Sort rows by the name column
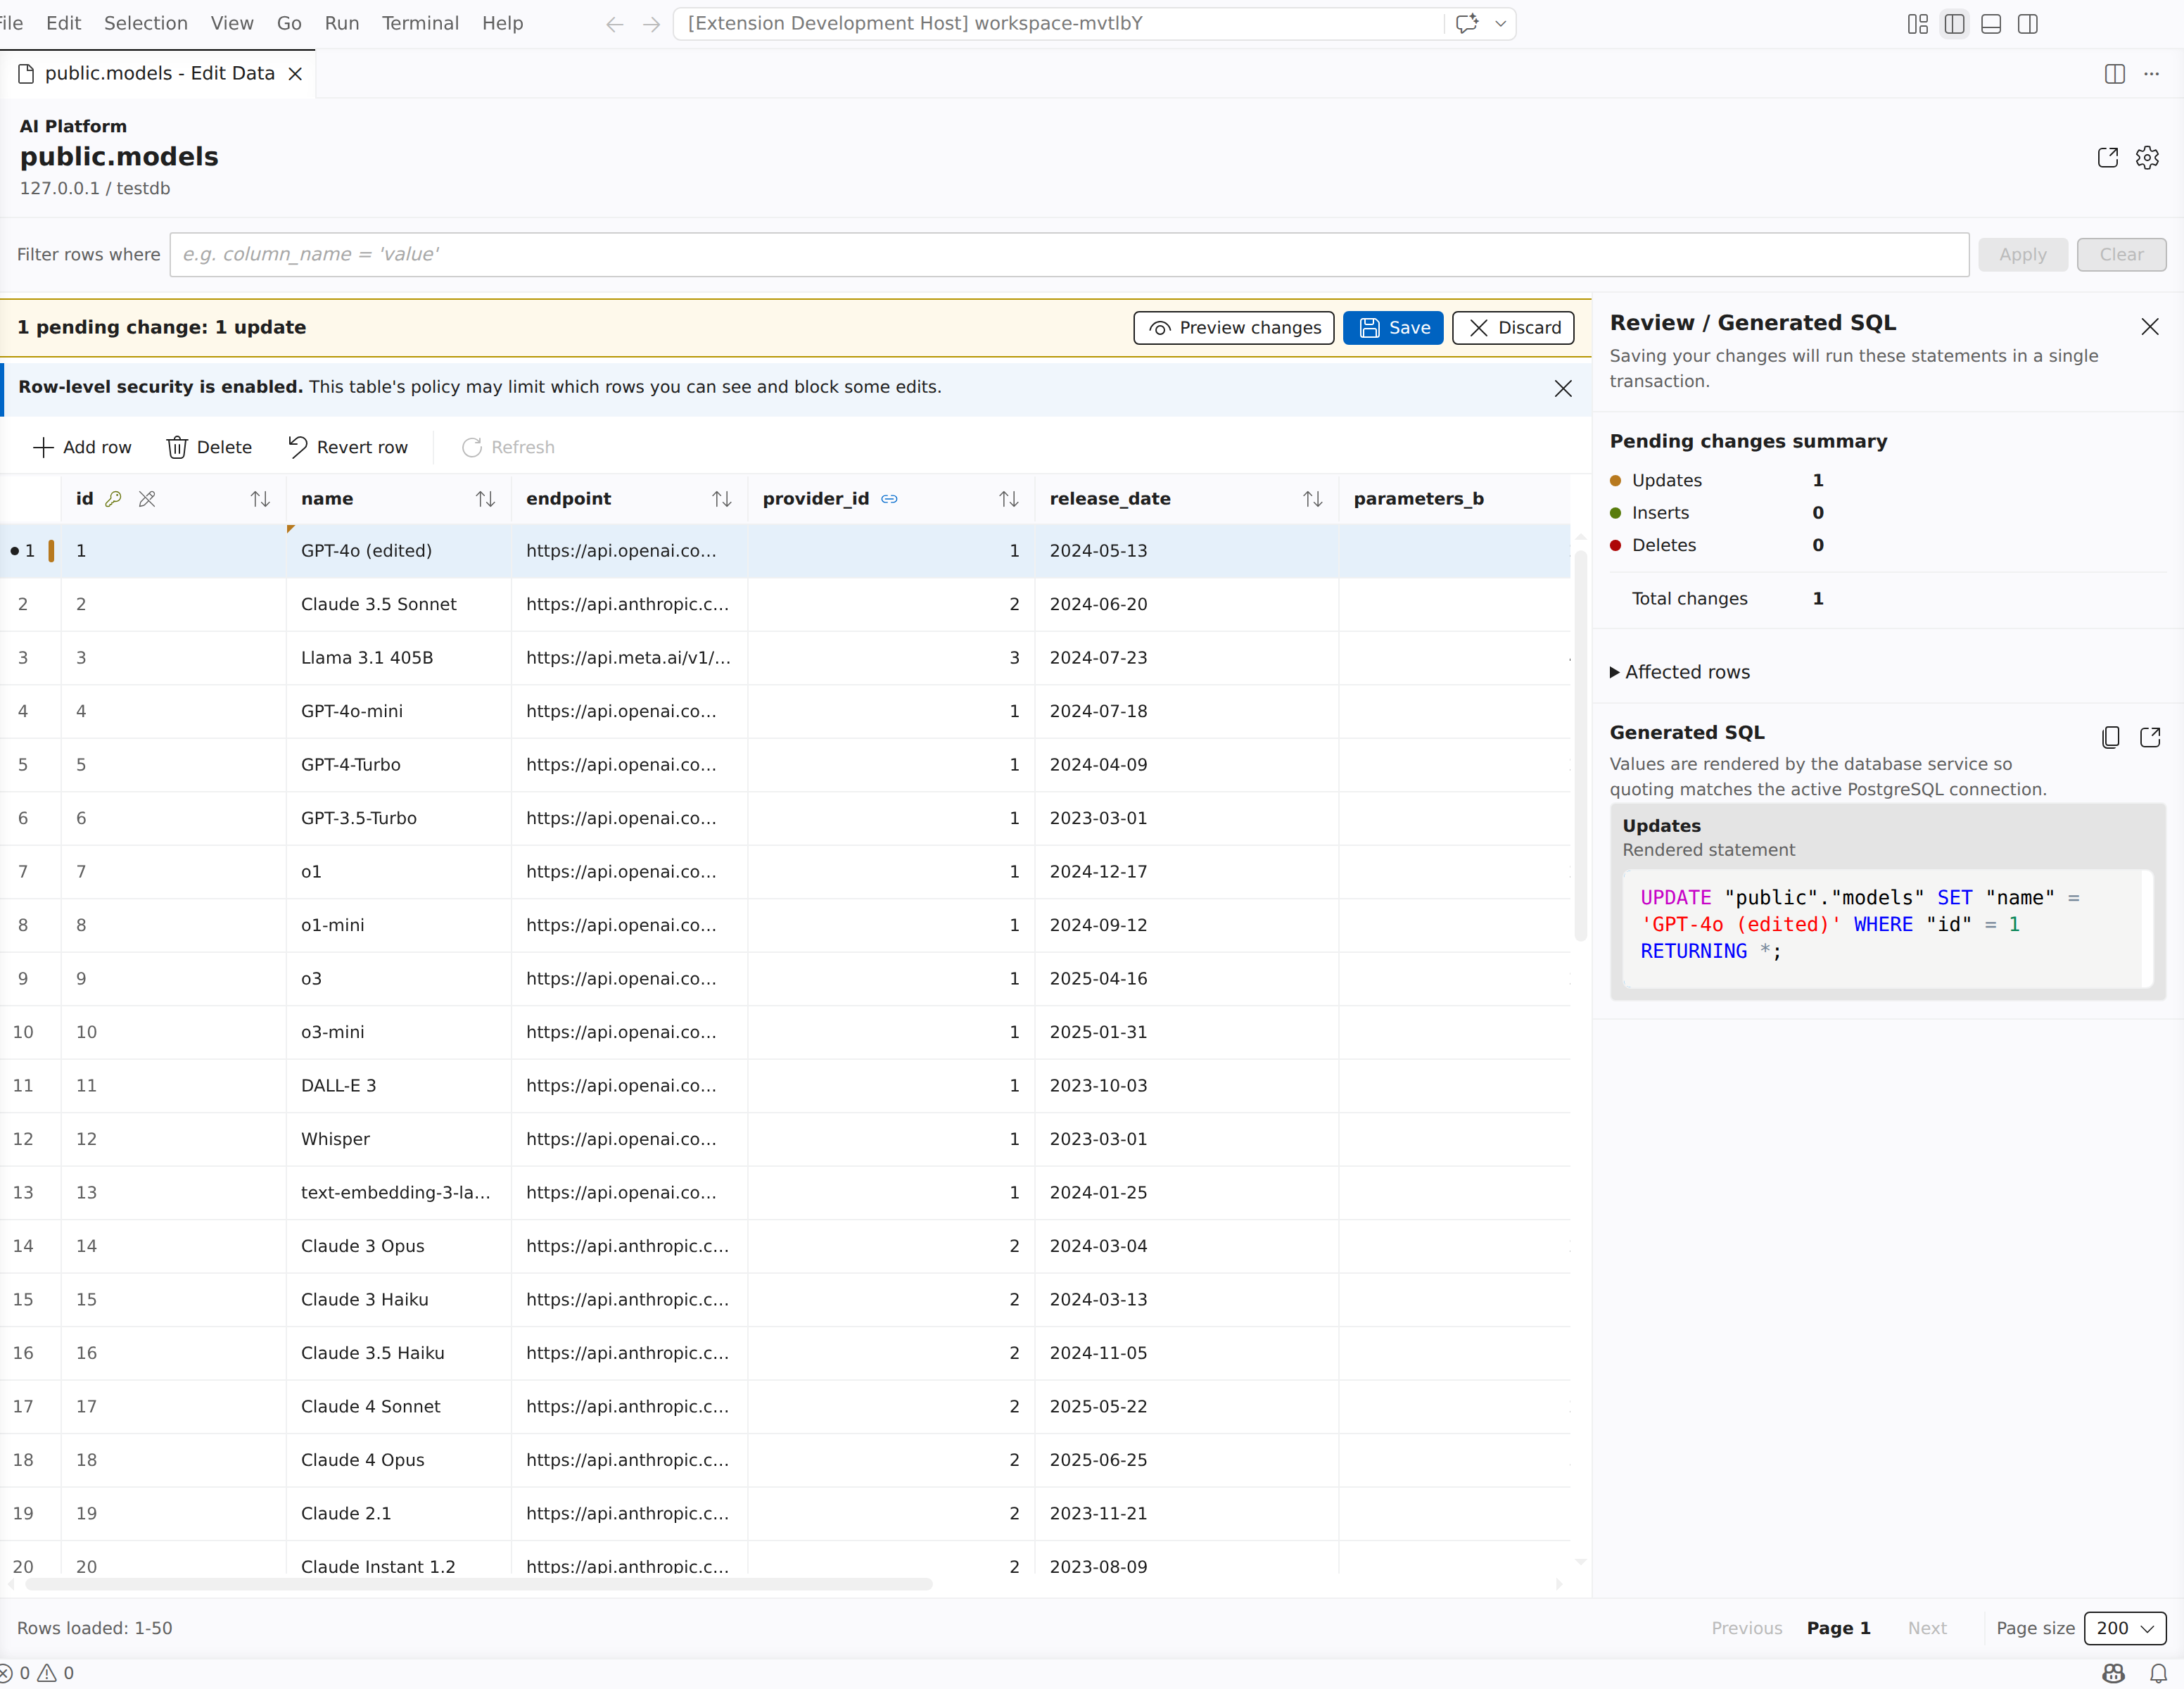This screenshot has height=1689, width=2184. [485, 499]
